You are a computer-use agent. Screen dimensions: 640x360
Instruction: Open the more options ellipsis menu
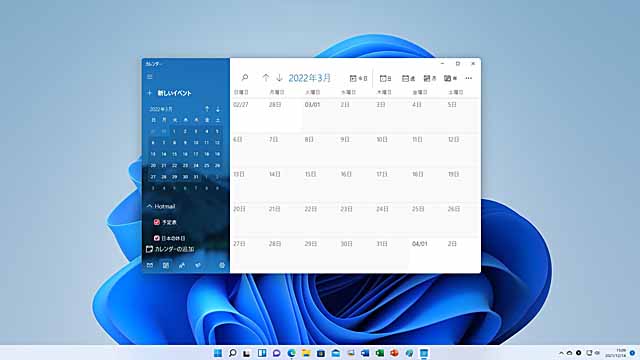(469, 78)
